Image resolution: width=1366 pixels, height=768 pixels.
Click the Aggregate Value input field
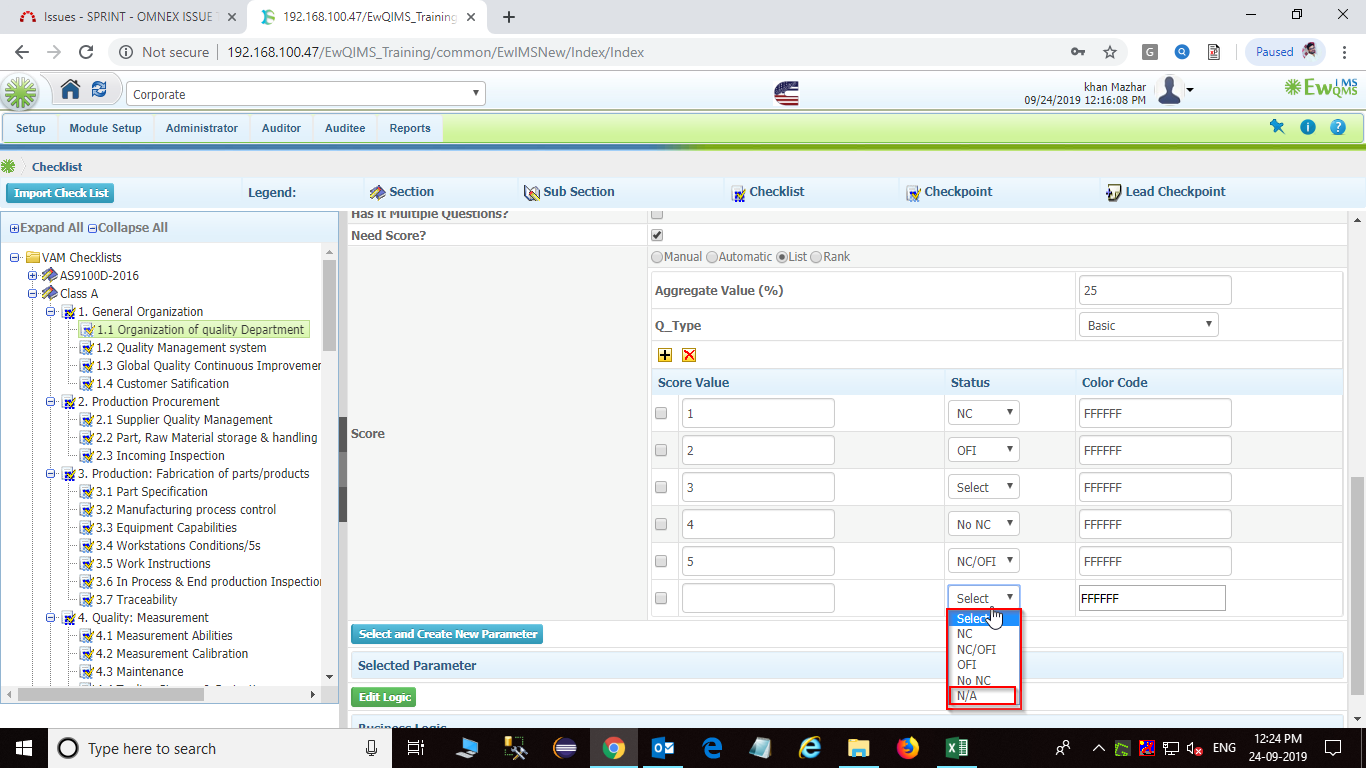click(1155, 290)
